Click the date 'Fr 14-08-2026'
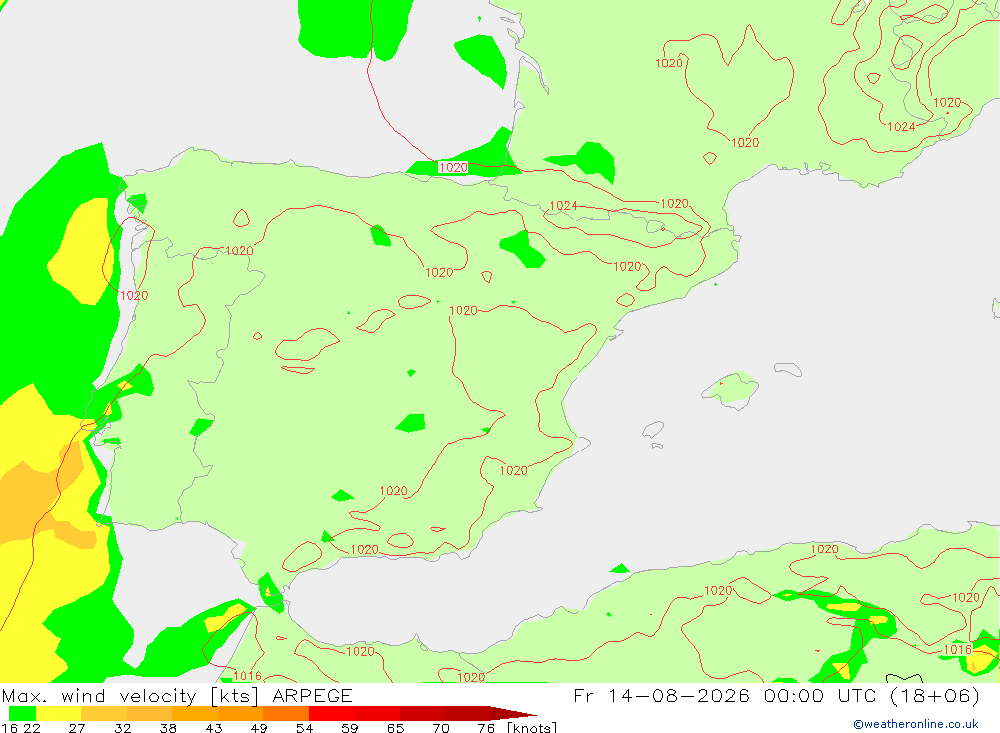The image size is (1000, 733). tap(661, 695)
